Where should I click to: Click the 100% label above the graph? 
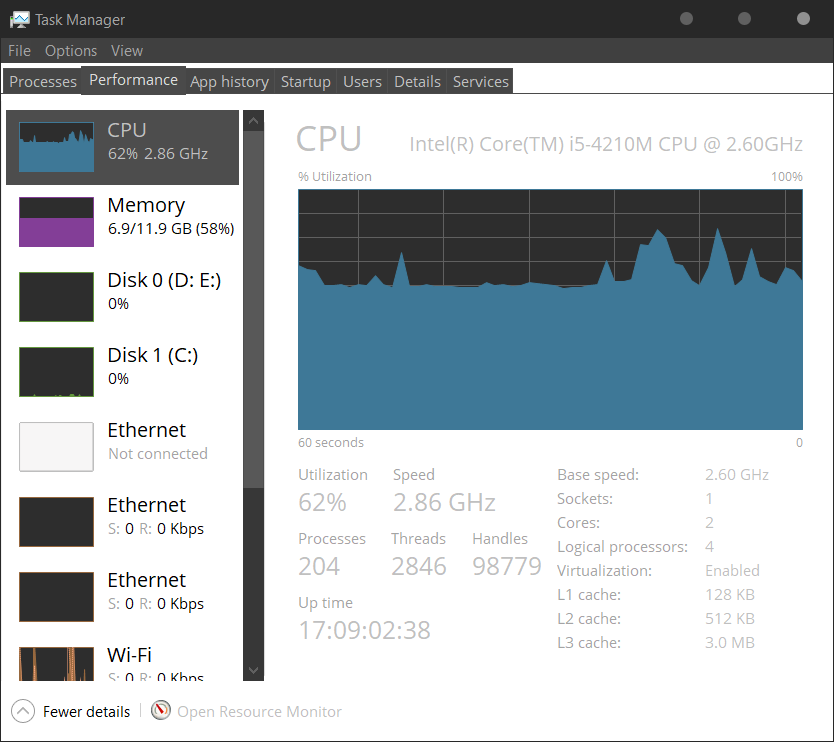(x=787, y=177)
